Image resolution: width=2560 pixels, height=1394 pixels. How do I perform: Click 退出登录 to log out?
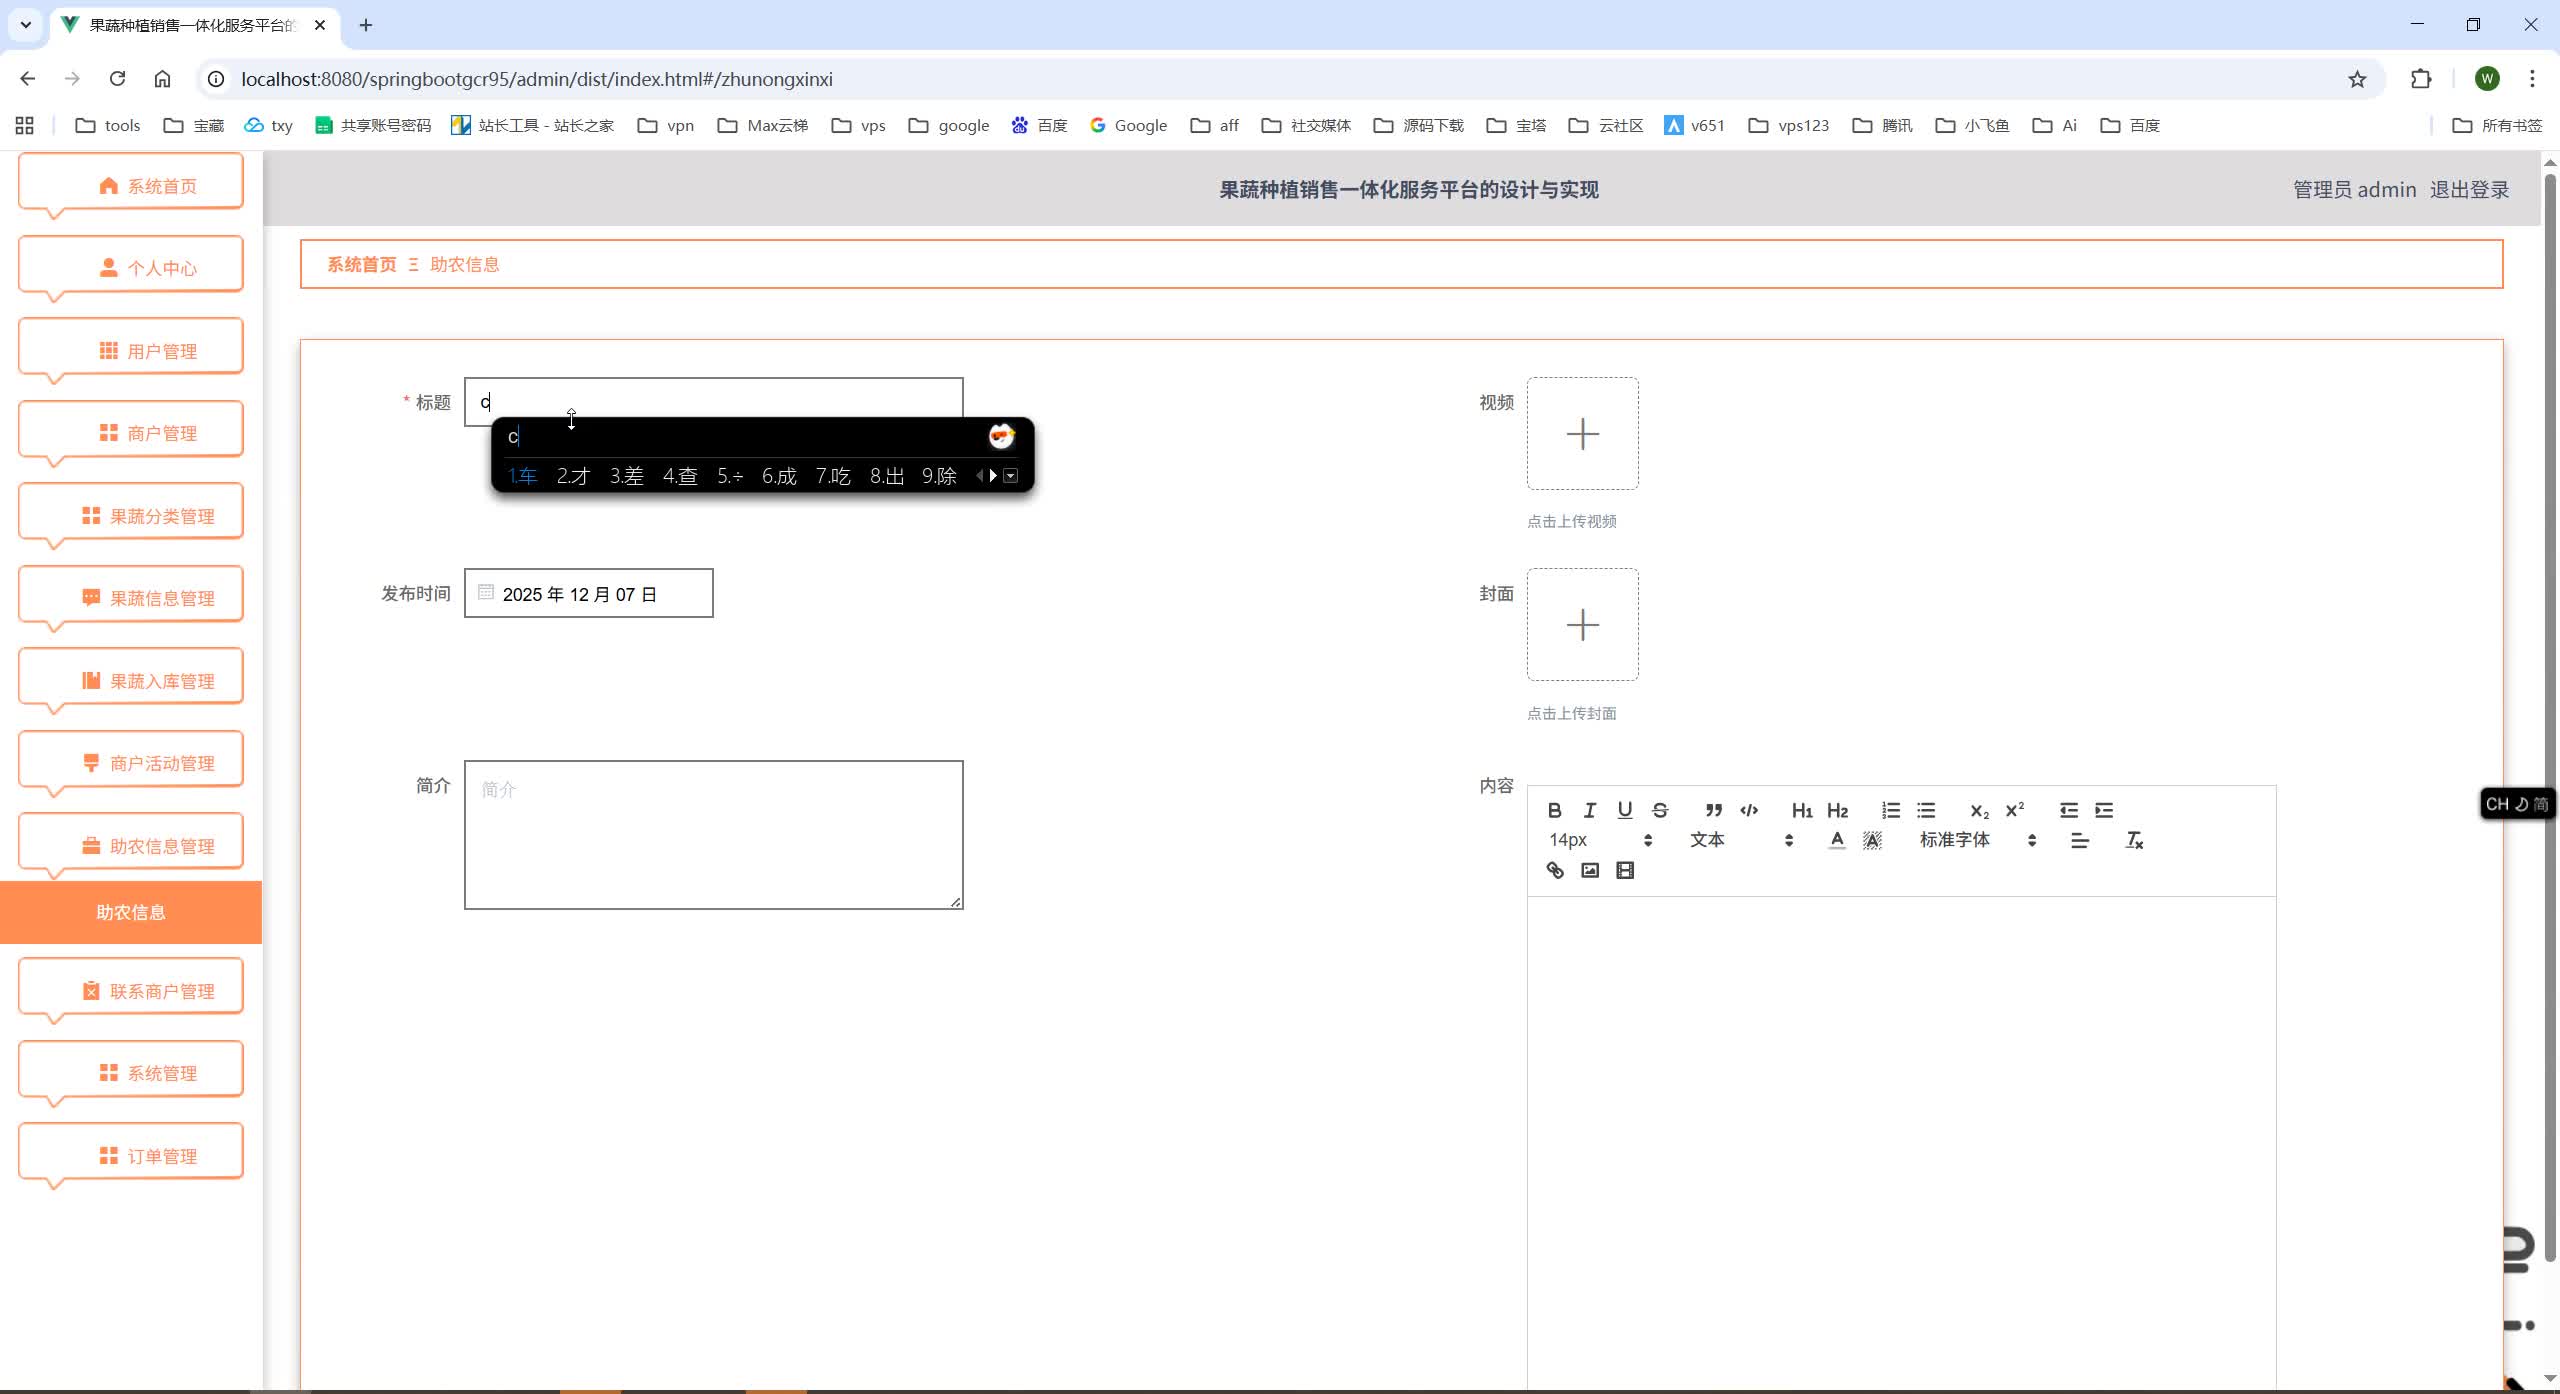tap(2470, 188)
